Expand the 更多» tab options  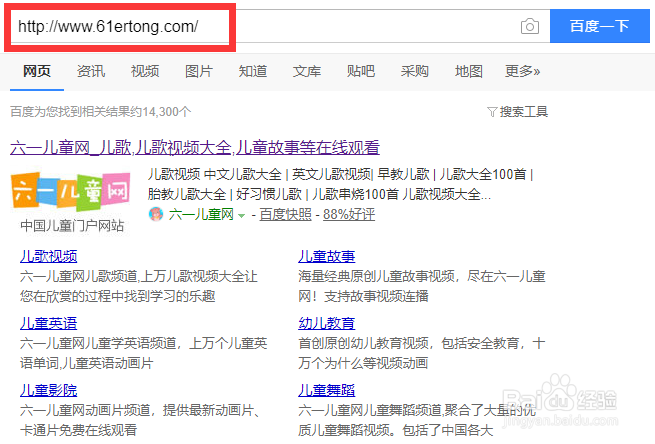pyautogui.click(x=522, y=71)
